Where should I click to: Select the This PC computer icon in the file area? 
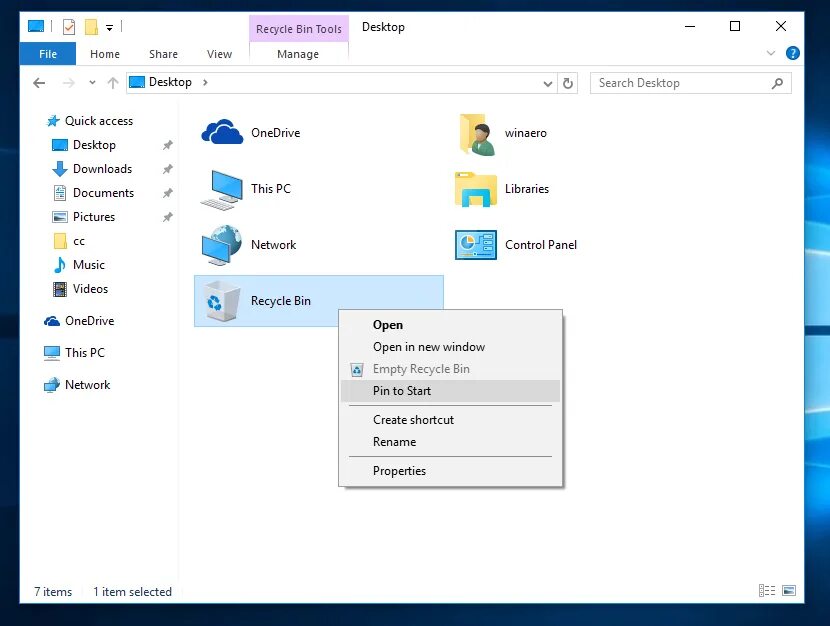point(222,189)
